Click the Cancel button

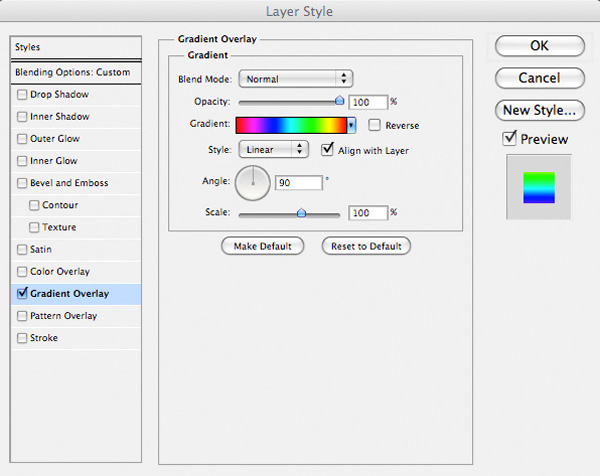pyautogui.click(x=540, y=78)
